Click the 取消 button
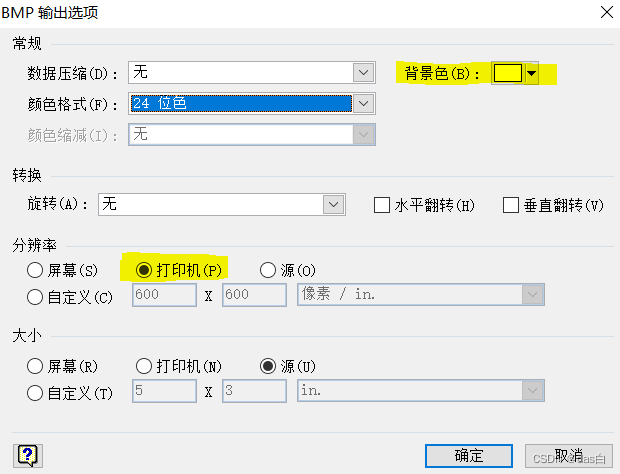 click(x=569, y=456)
